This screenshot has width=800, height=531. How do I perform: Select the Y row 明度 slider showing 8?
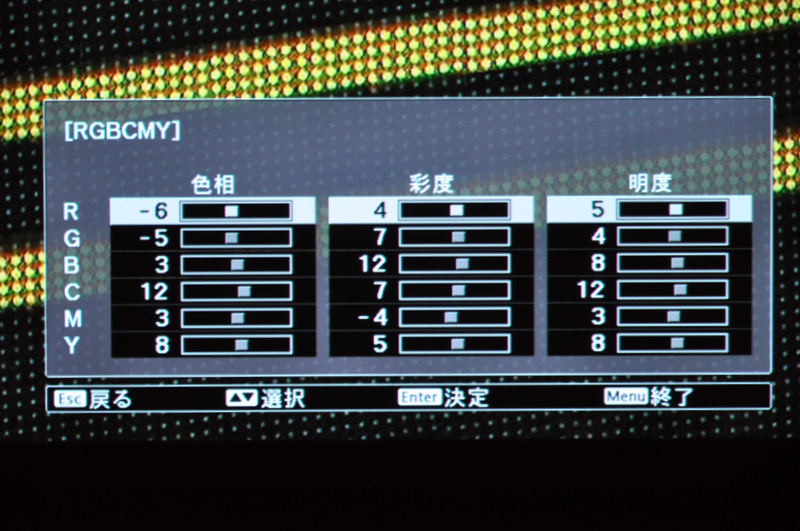pyautogui.click(x=672, y=342)
